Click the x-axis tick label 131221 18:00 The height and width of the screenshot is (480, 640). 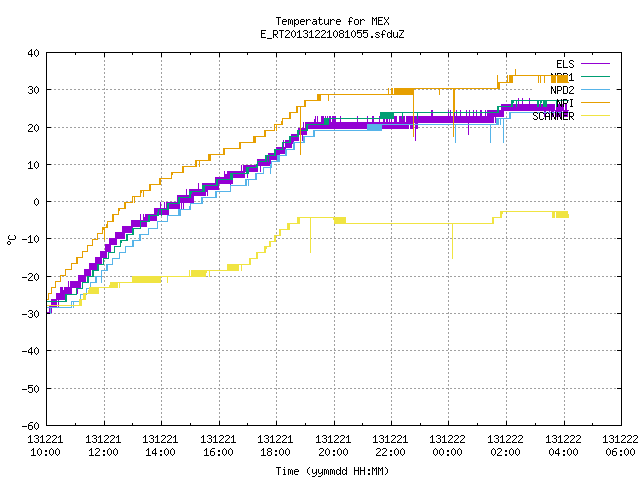pyautogui.click(x=276, y=446)
